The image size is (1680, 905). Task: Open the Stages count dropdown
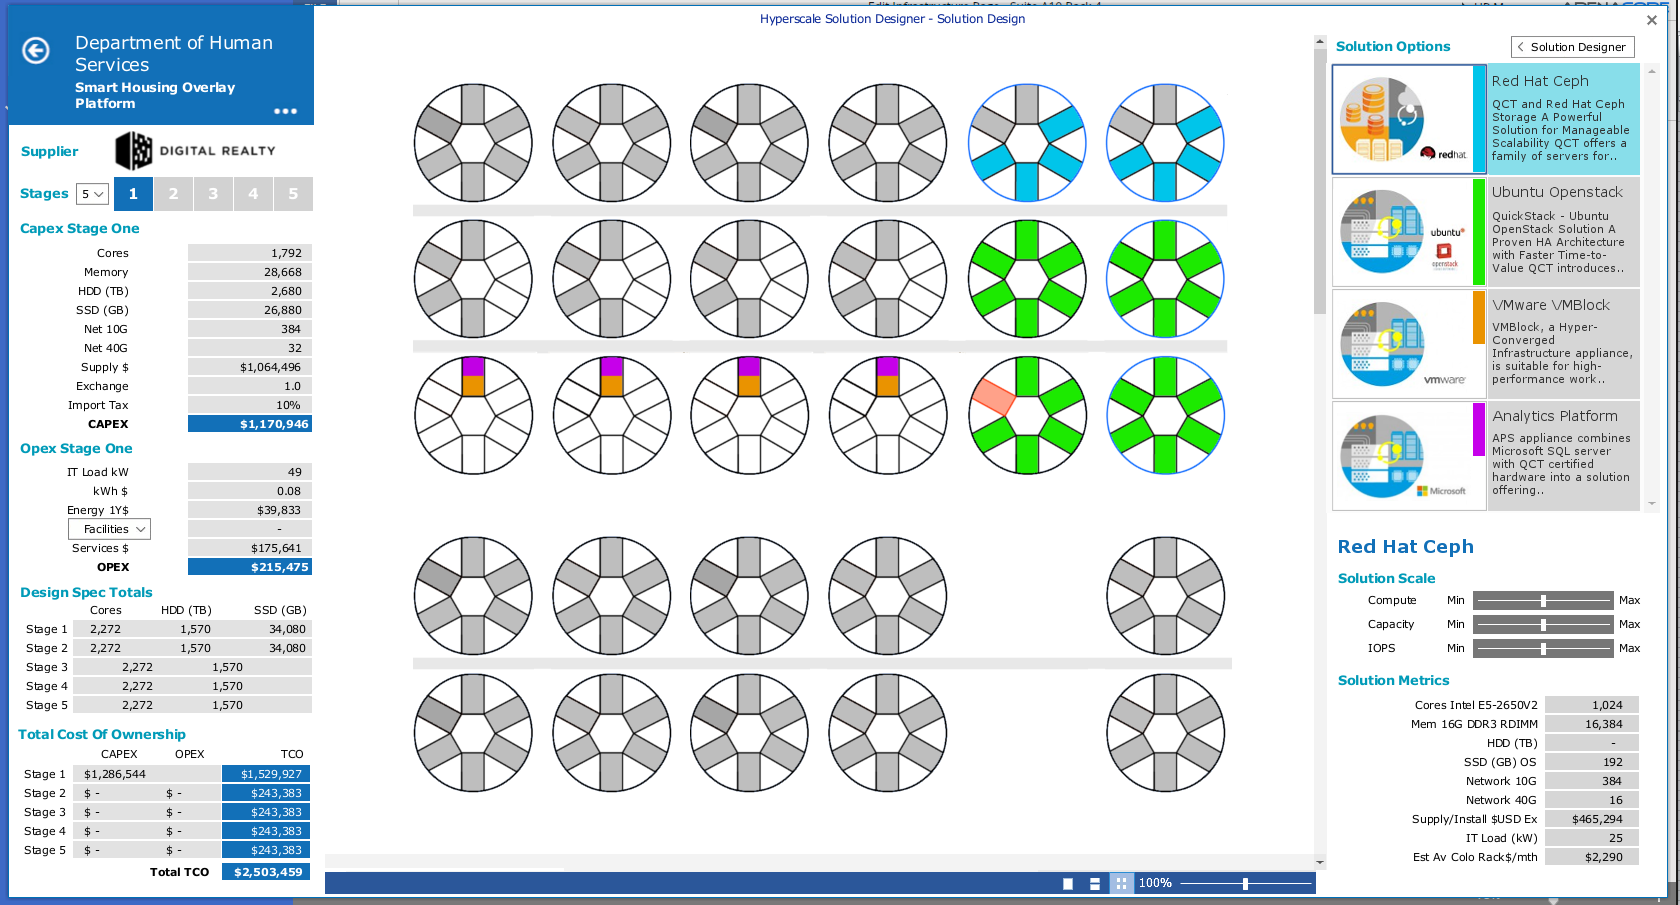click(x=92, y=193)
